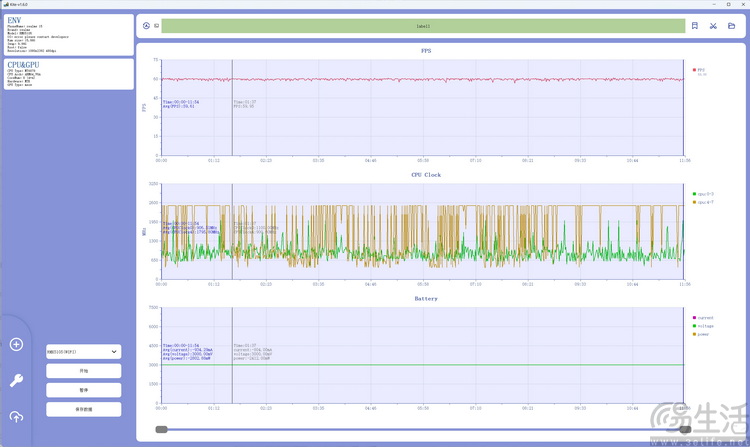Screen dimensions: 750x447
Task: Expand the device selection dropdown
Action: click(83, 352)
